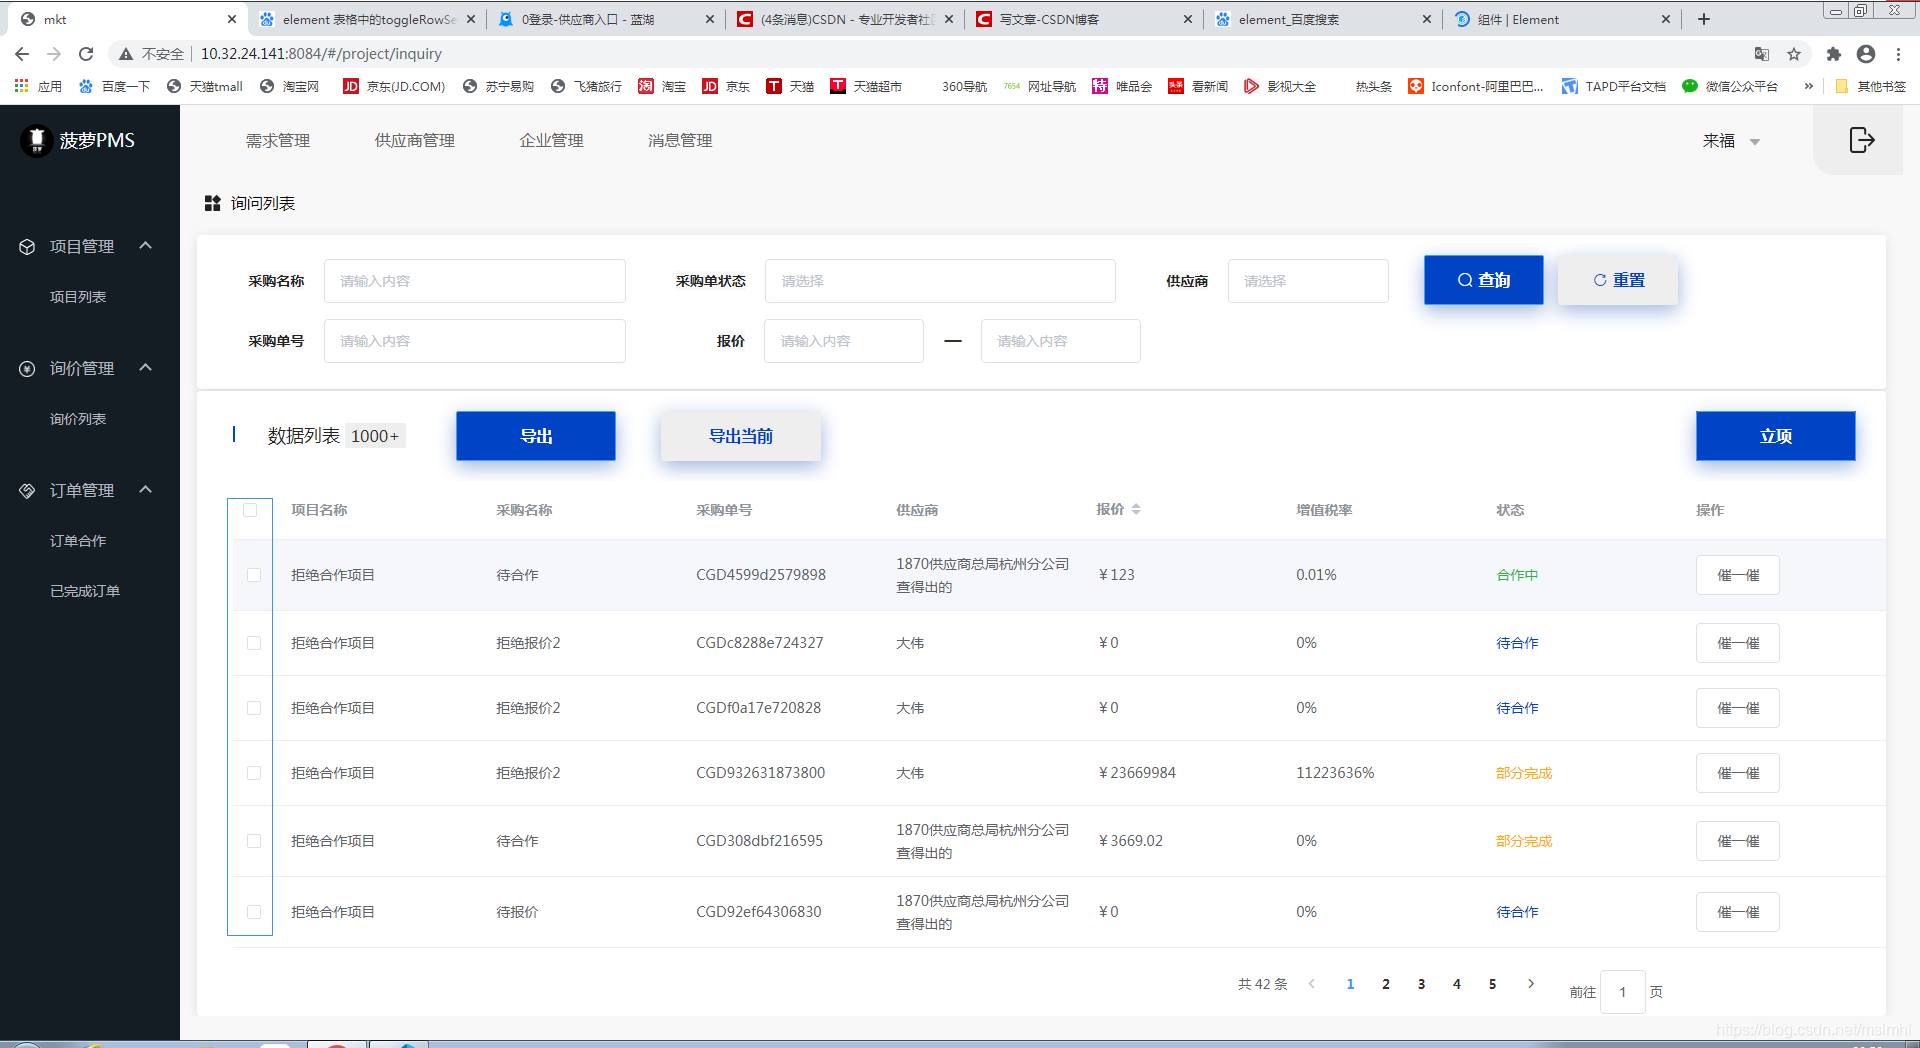Viewport: 1920px width, 1048px height.
Task: Check the row with order number CGD4599d2579898
Action: 254,575
